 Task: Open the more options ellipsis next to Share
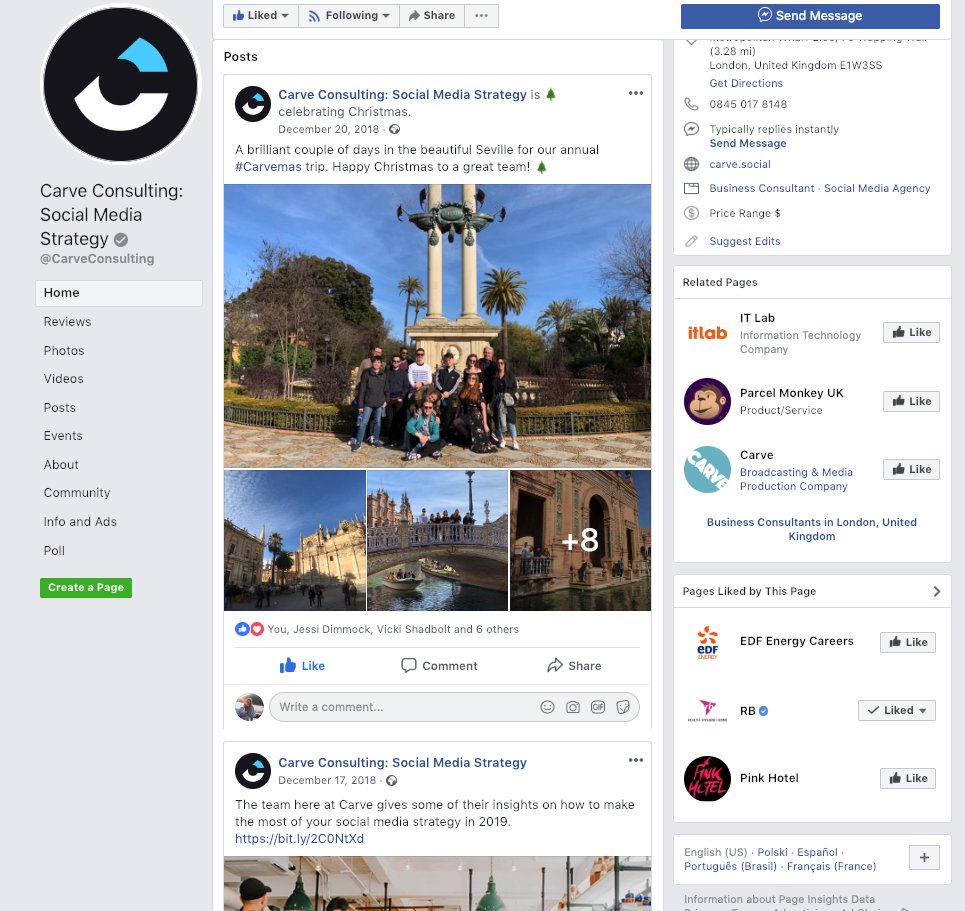click(x=481, y=15)
